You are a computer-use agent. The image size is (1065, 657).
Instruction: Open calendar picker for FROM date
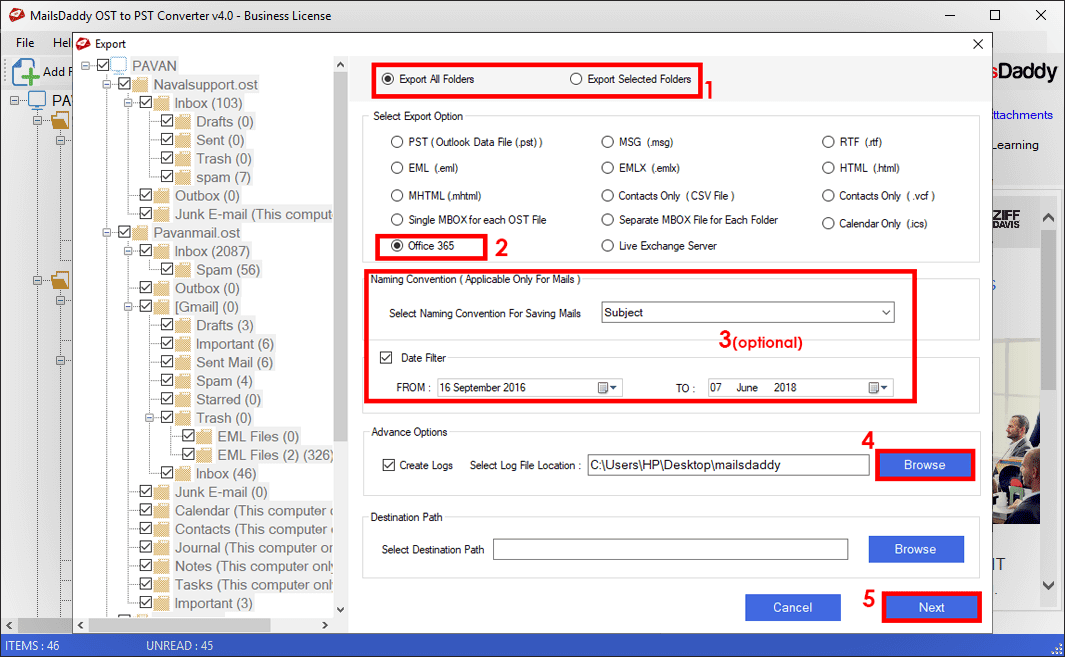tap(607, 387)
